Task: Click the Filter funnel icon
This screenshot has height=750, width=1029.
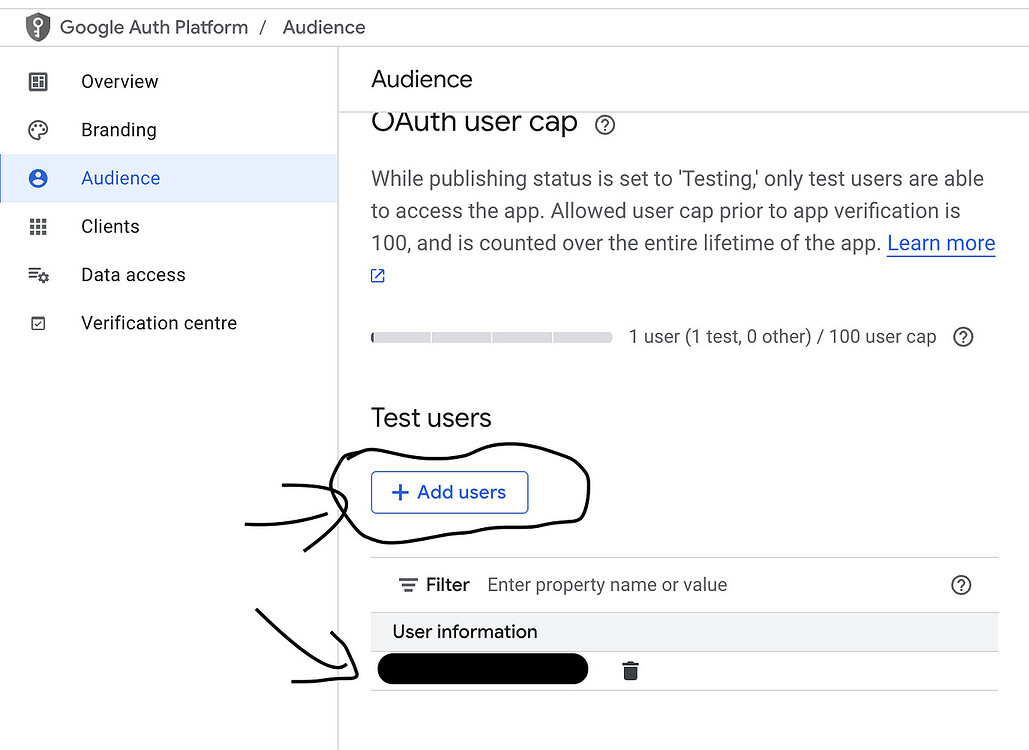Action: (407, 584)
